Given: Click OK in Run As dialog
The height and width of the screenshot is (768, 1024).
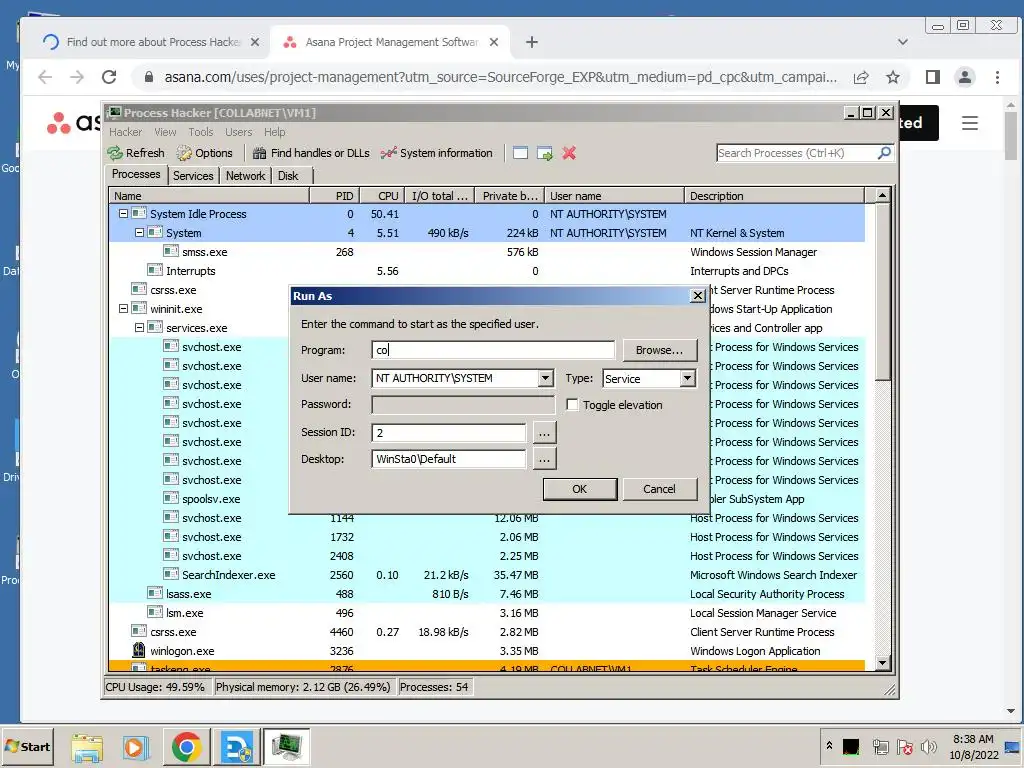Looking at the screenshot, I should (x=580, y=488).
